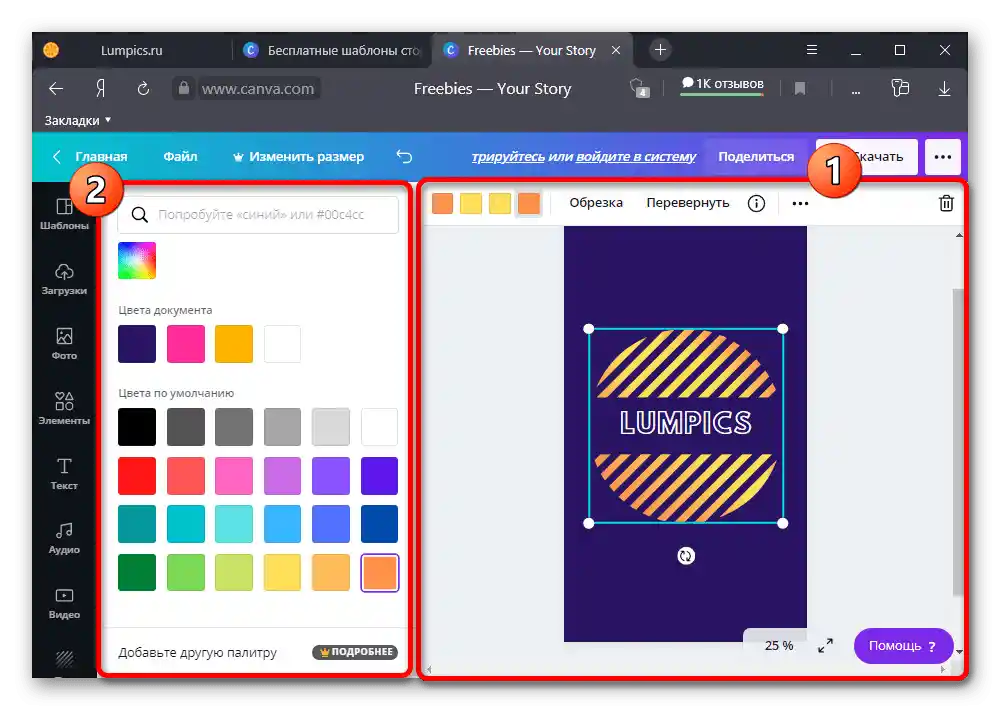Open the Помощь help button
Image resolution: width=1000 pixels, height=710 pixels.
(x=903, y=646)
